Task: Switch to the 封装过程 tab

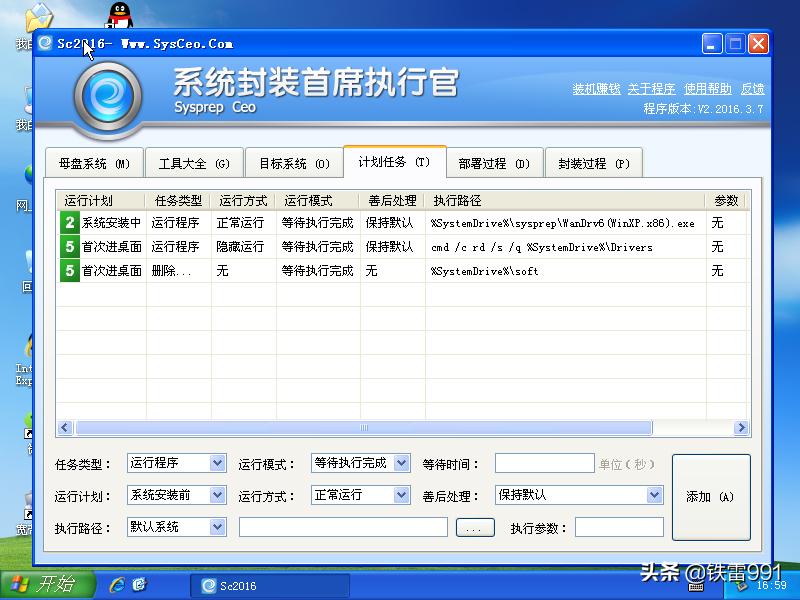Action: [594, 162]
